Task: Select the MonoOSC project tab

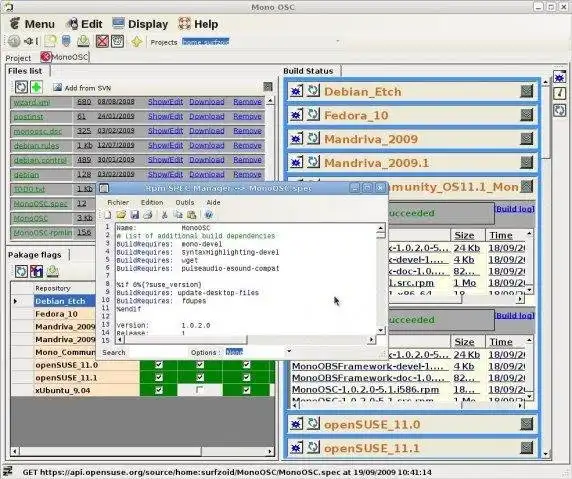Action: (x=65, y=57)
